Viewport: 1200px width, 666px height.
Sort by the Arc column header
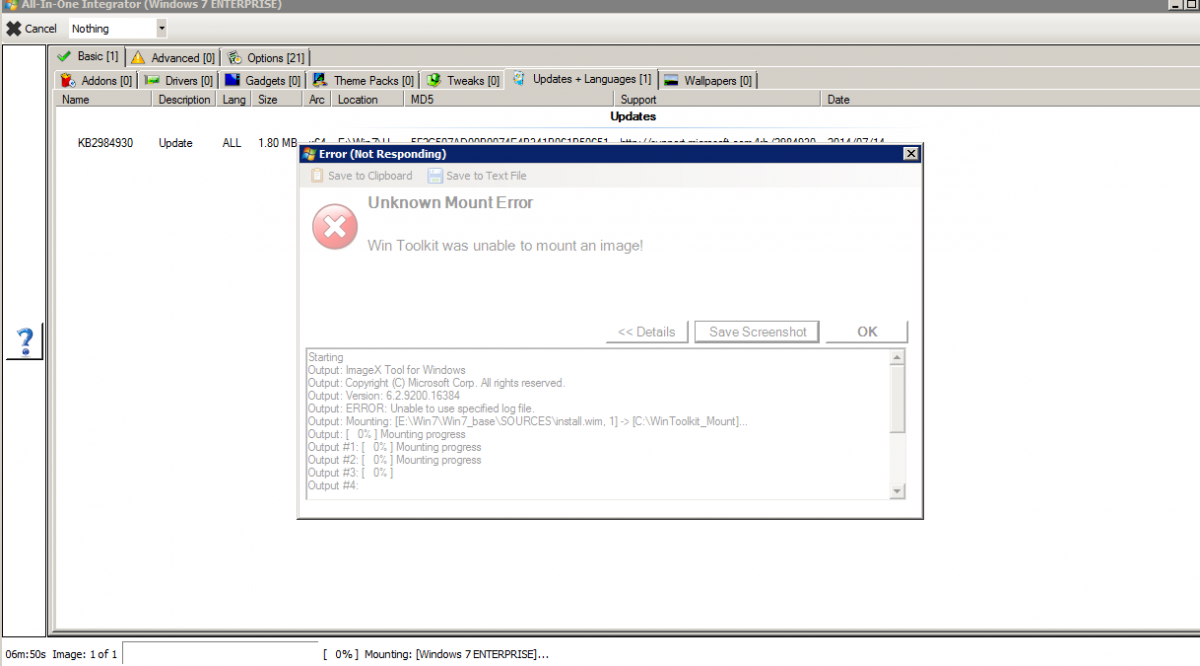[x=318, y=99]
